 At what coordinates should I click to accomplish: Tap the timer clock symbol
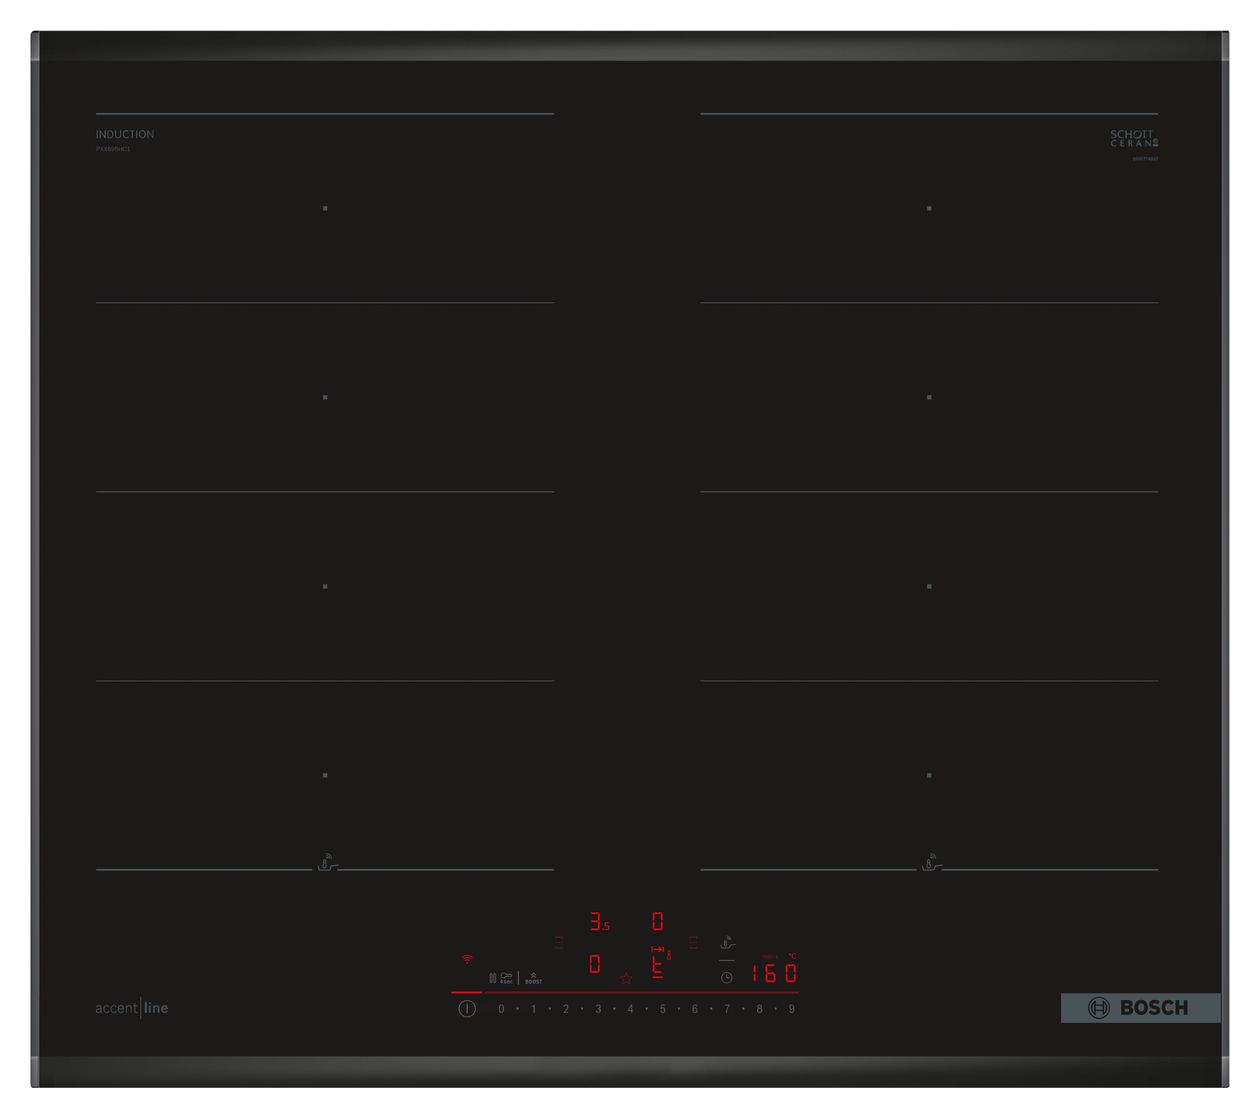(727, 977)
